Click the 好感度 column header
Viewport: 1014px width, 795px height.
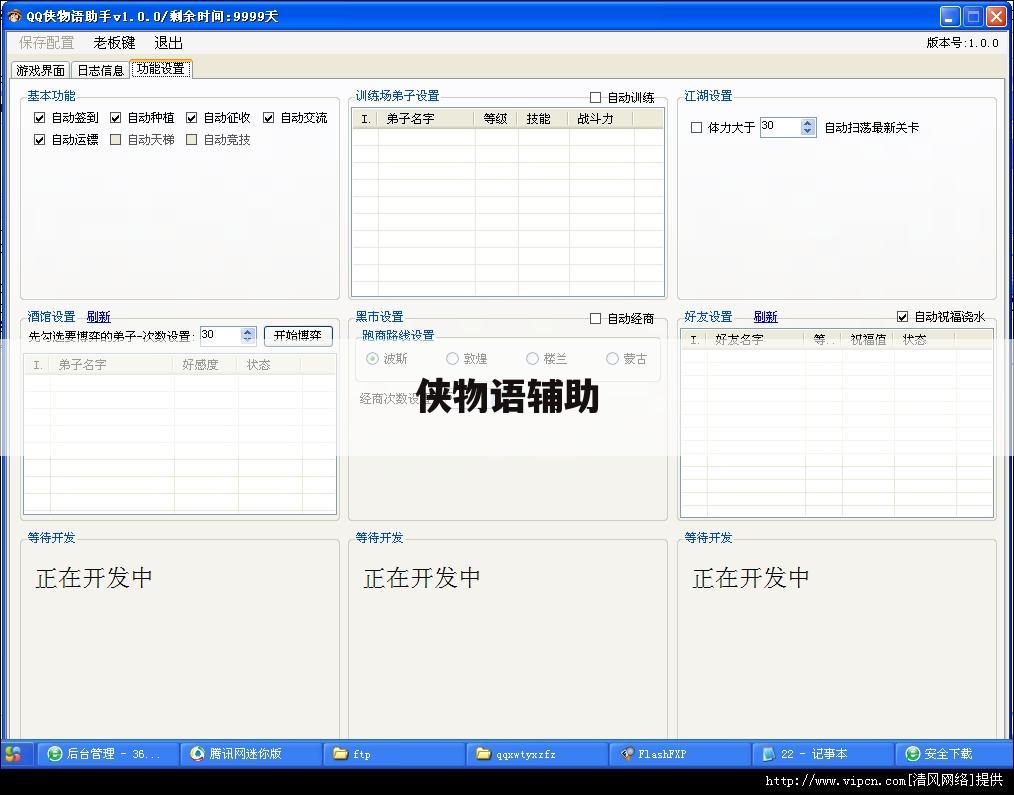206,365
